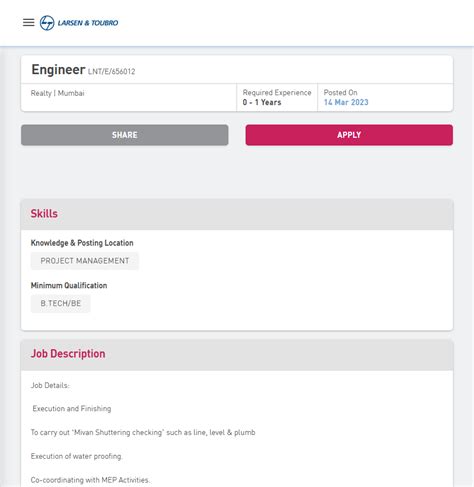Click the Engineer job title
Image resolution: width=474 pixels, height=487 pixels.
point(58,70)
